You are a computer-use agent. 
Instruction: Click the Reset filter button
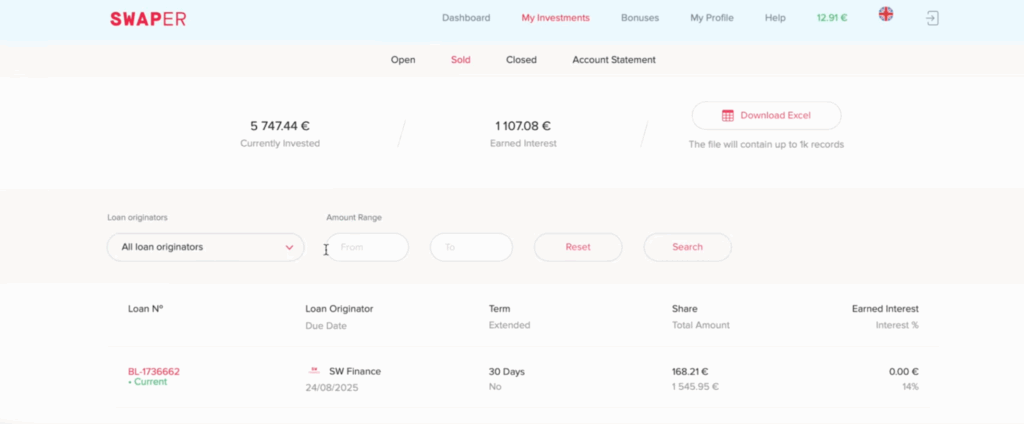click(578, 247)
